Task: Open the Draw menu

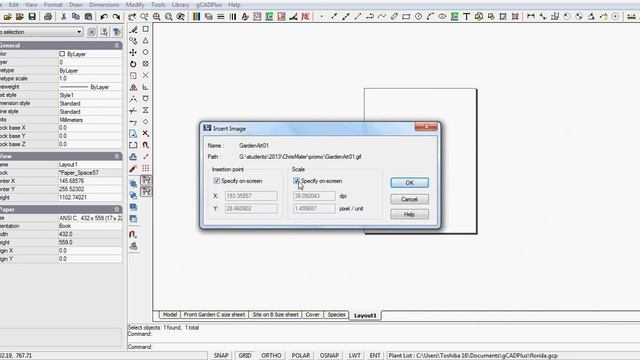Action: coord(76,5)
